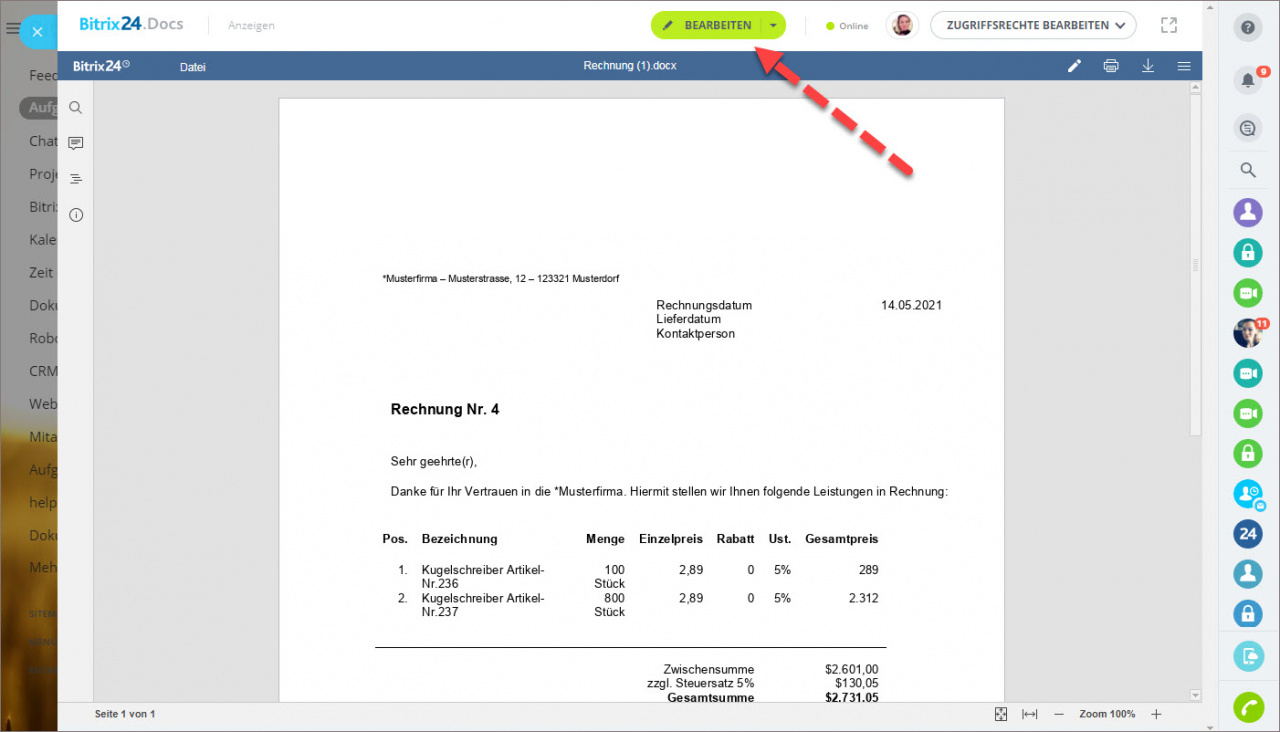
Task: Click the Kontaktperson label
Action: [695, 333]
